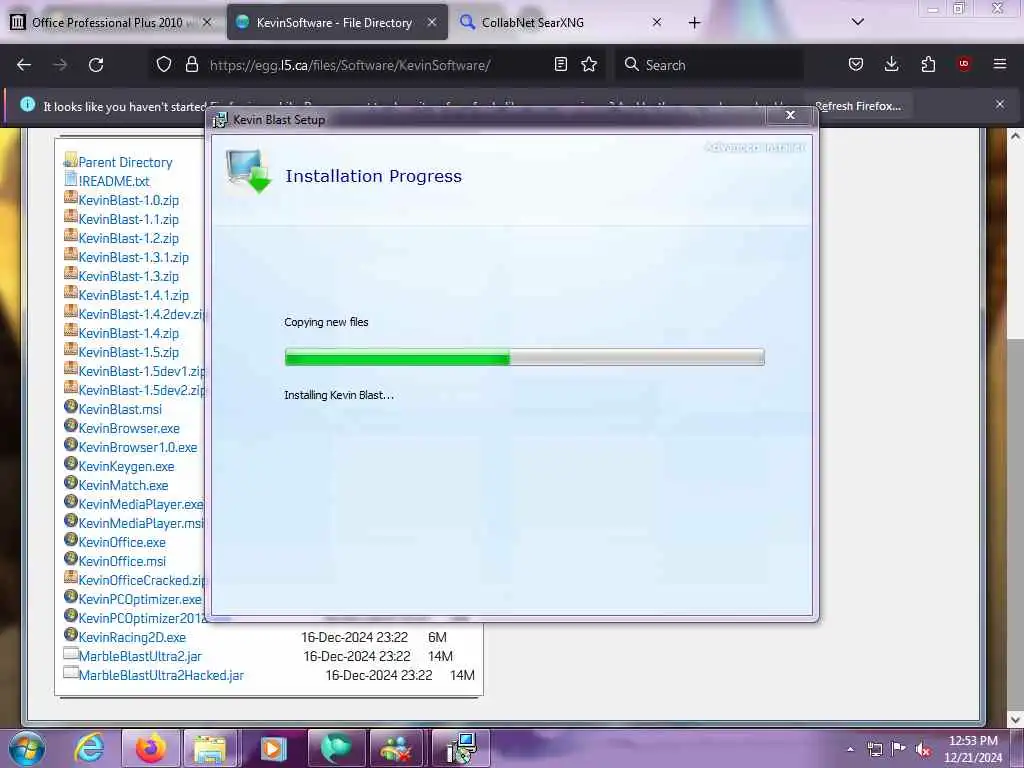Click the KevinKeygen.exe link
The image size is (1024, 768).
[x=126, y=466]
